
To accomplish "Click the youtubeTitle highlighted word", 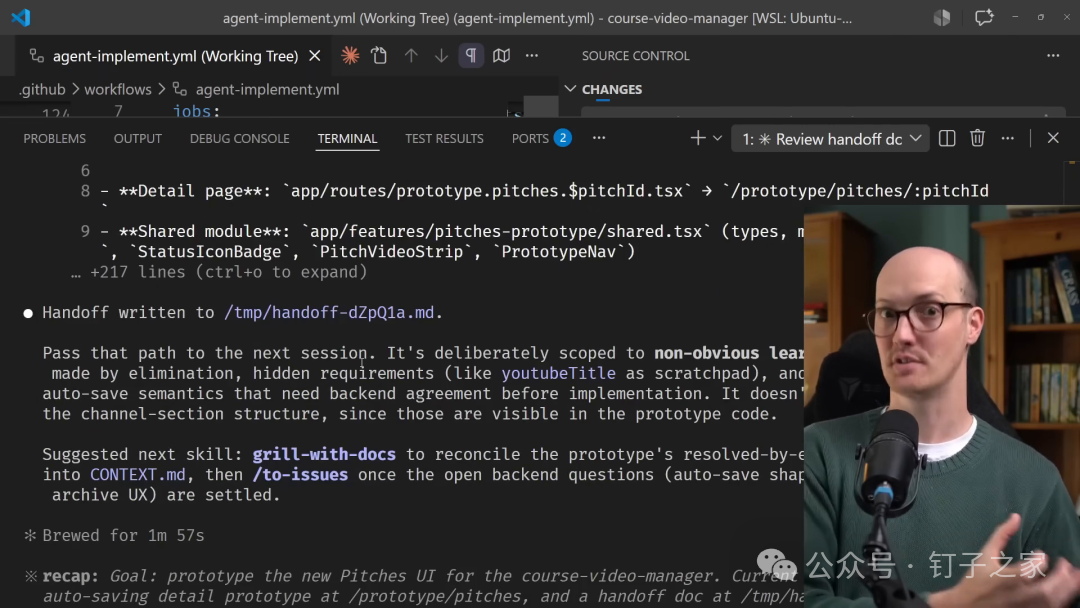I will (x=559, y=373).
